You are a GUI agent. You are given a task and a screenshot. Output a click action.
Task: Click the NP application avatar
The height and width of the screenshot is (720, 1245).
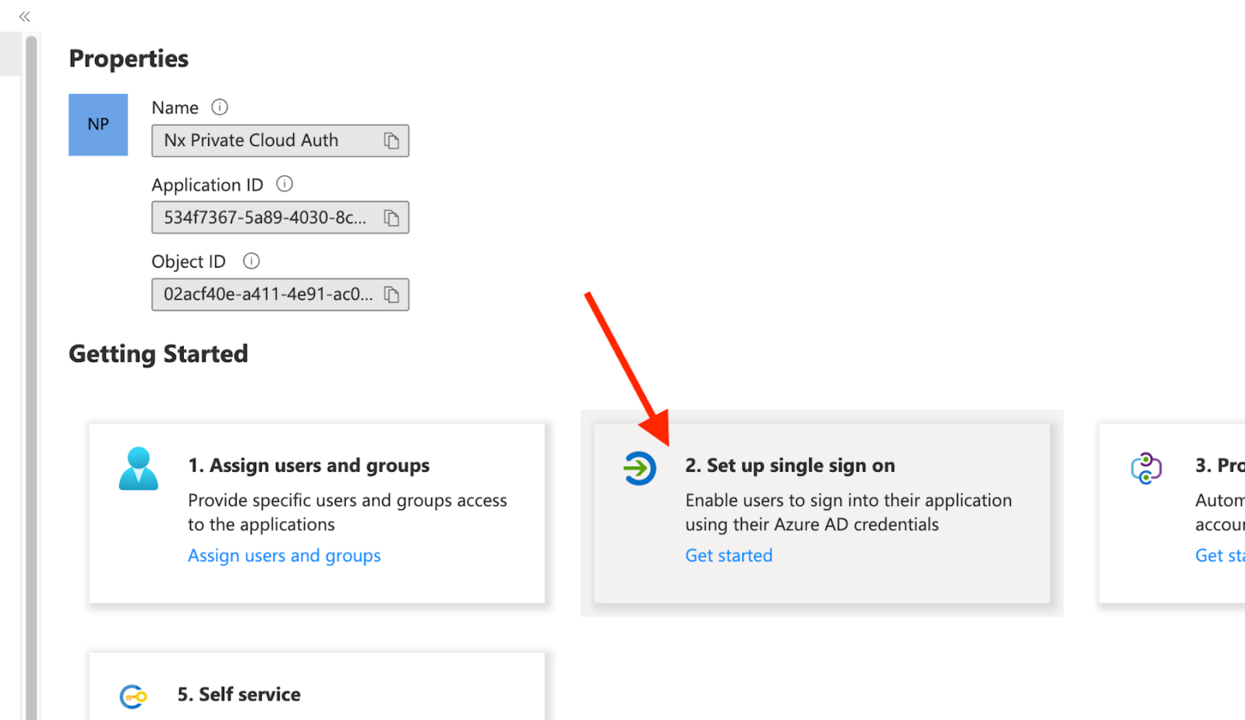[97, 124]
